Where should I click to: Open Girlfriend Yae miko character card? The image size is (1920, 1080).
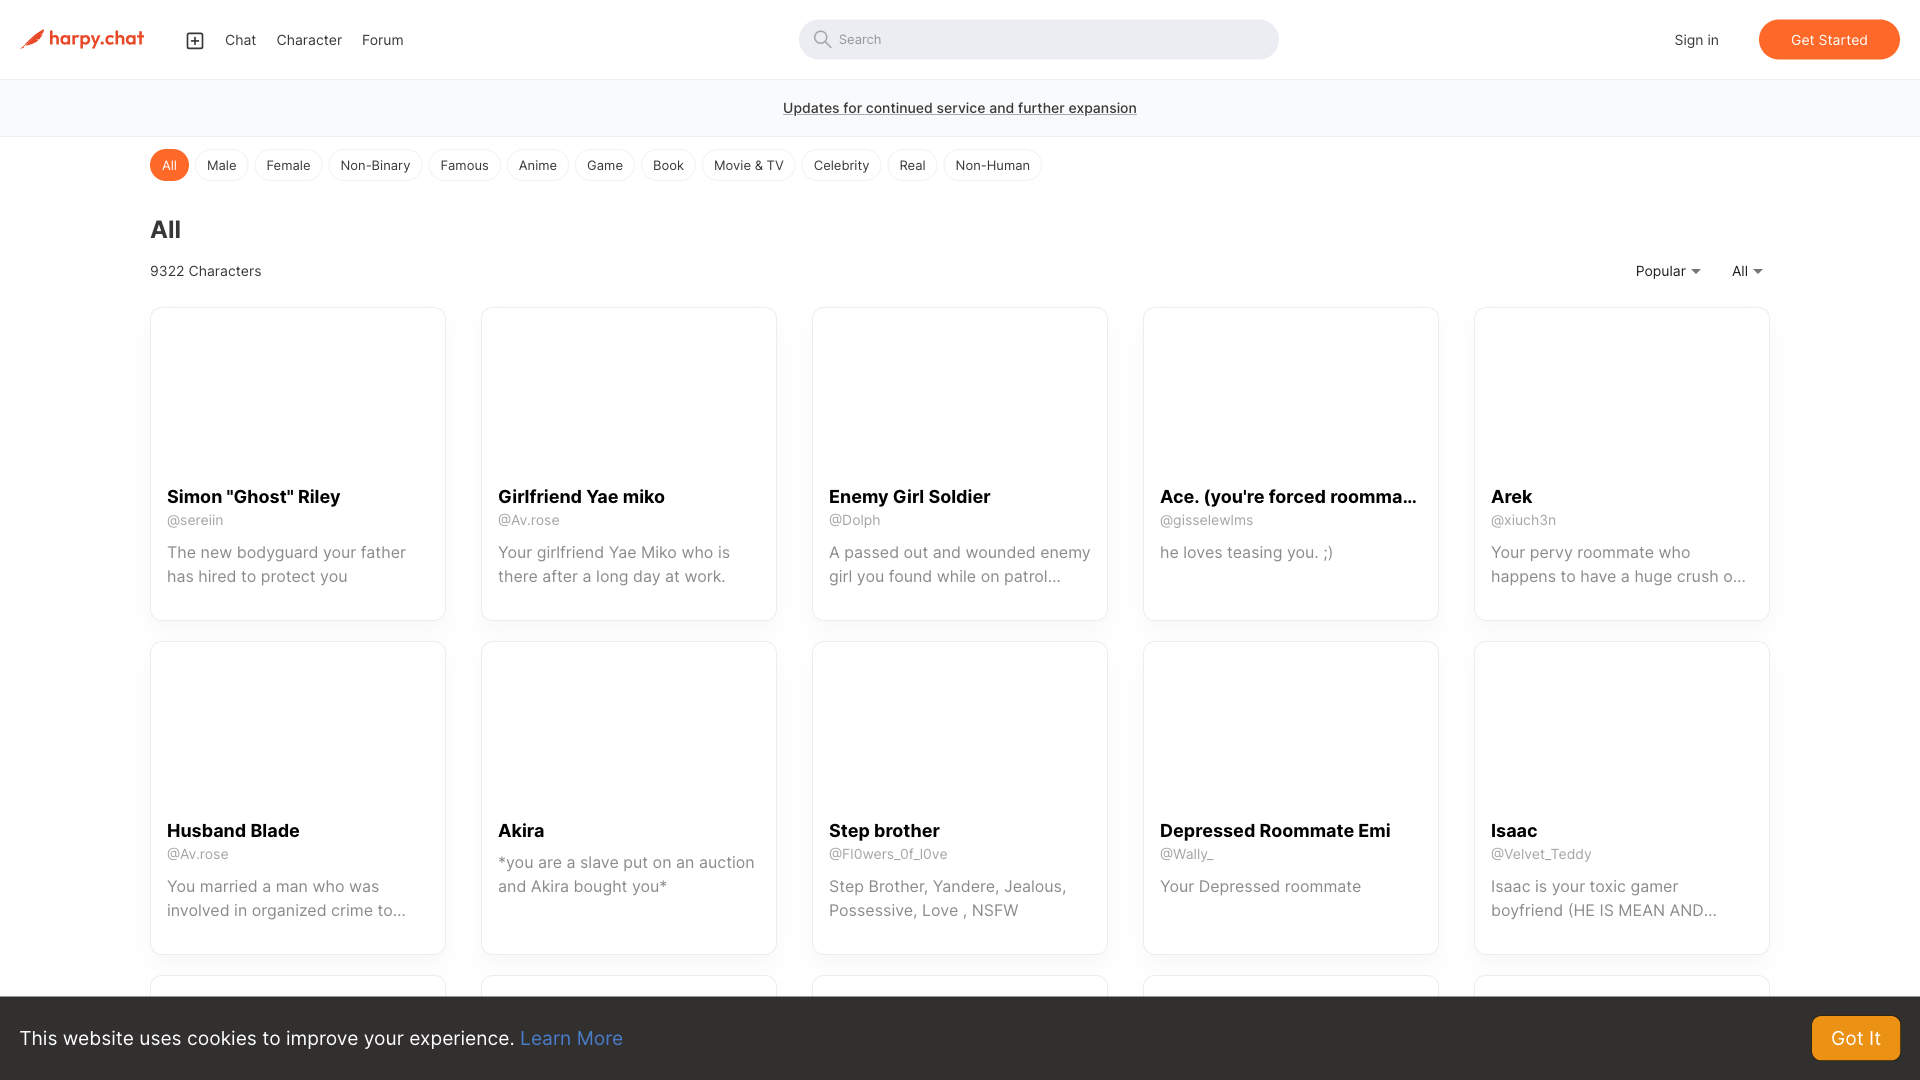629,464
